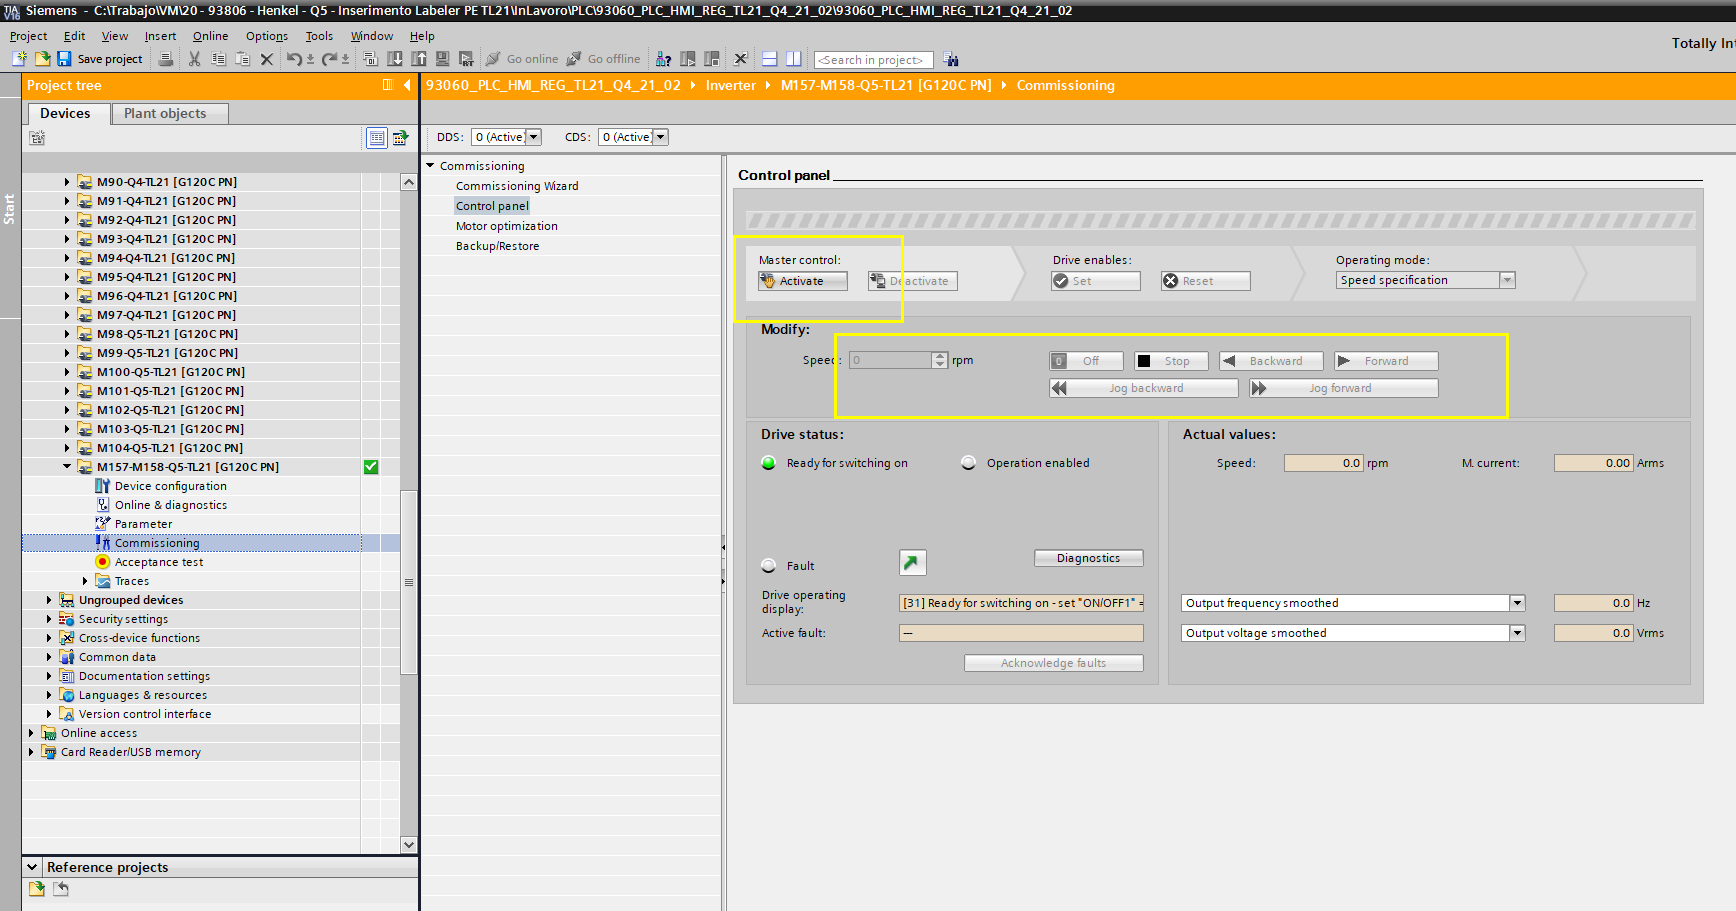
Task: Open the Online menu
Action: click(x=210, y=36)
